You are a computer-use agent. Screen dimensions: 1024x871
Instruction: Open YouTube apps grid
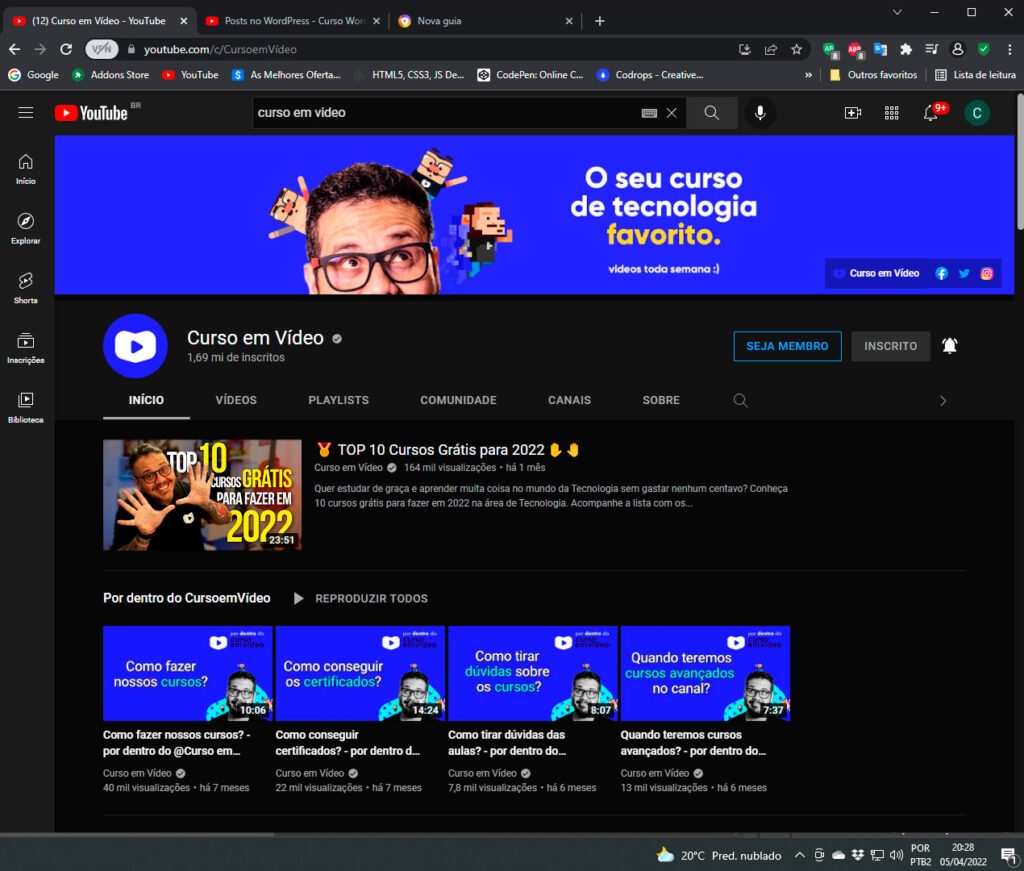(x=891, y=113)
